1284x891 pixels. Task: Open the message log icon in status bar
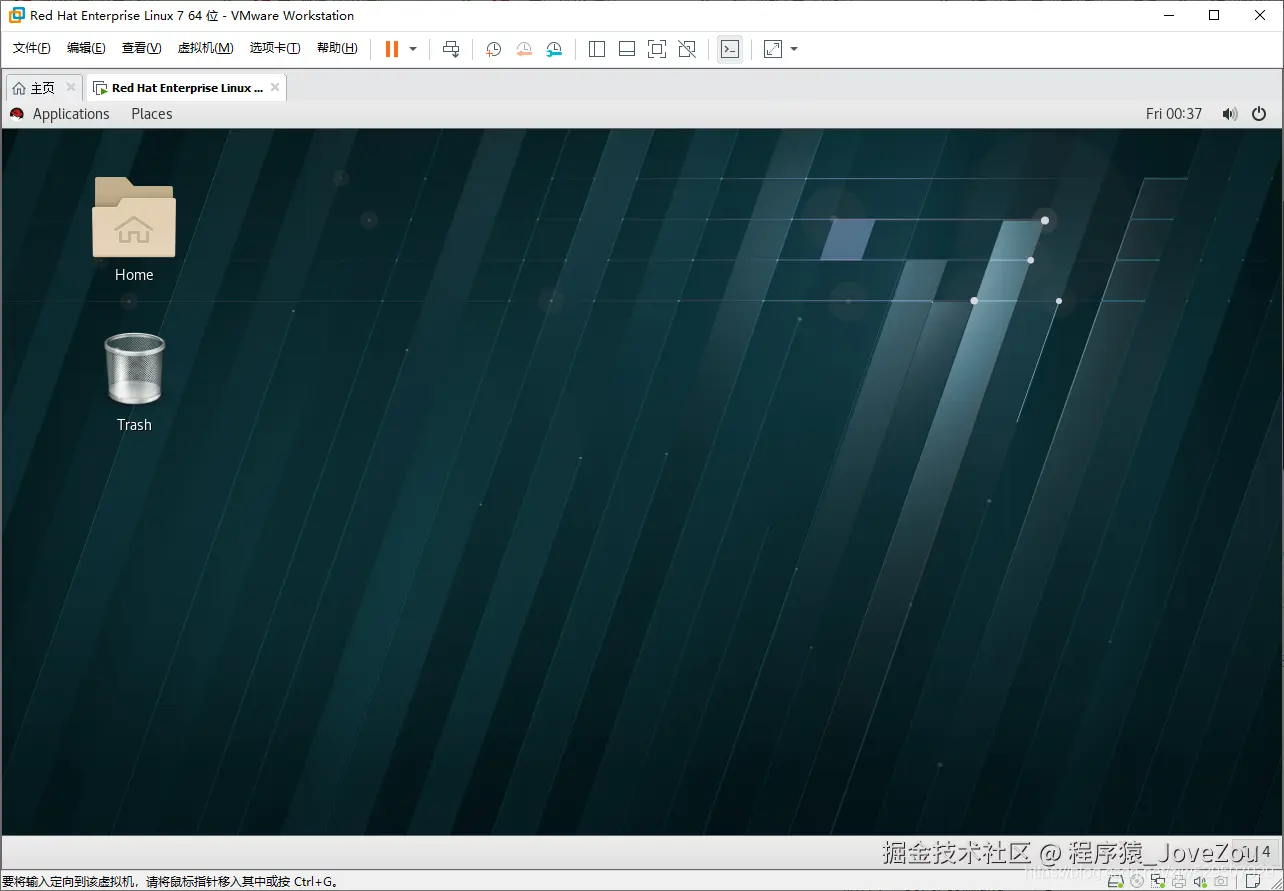1252,881
